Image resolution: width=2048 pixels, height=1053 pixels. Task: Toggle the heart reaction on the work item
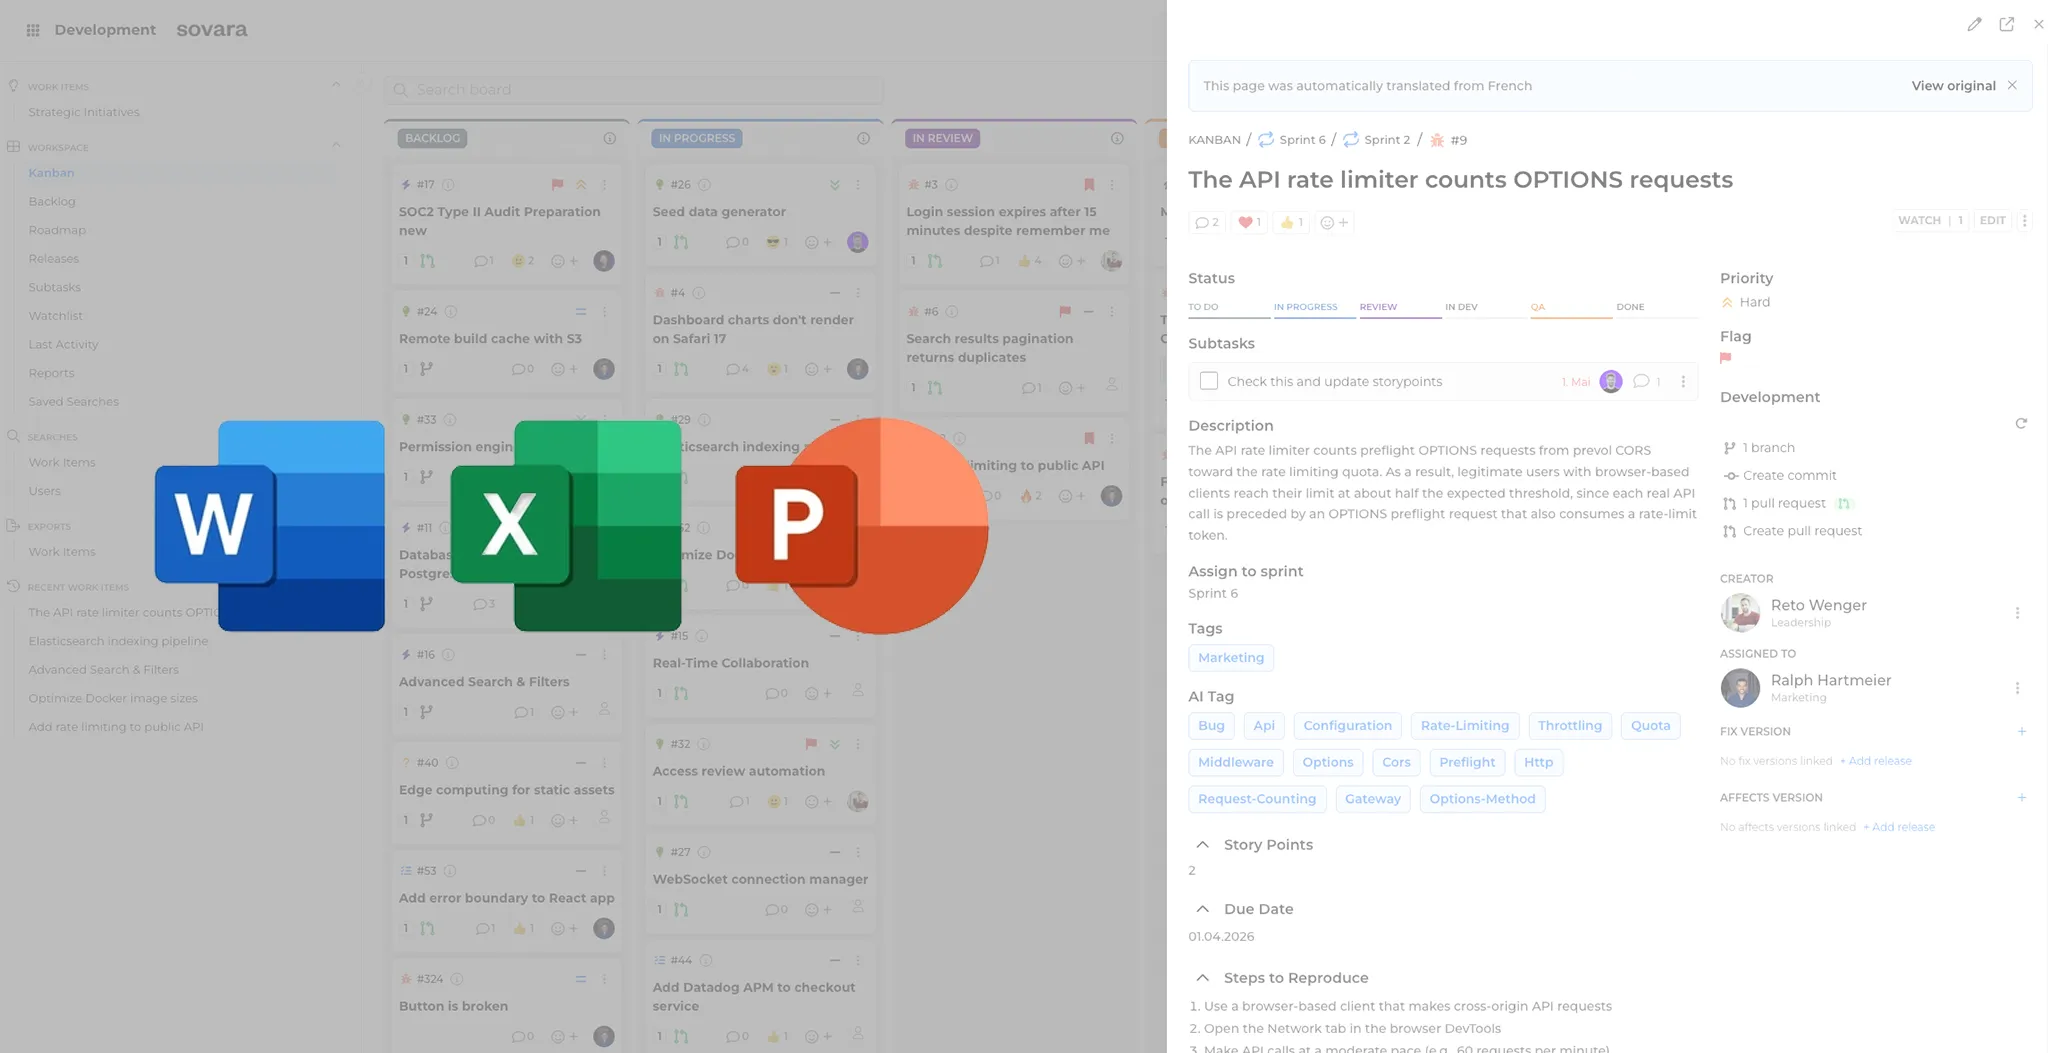click(1250, 222)
